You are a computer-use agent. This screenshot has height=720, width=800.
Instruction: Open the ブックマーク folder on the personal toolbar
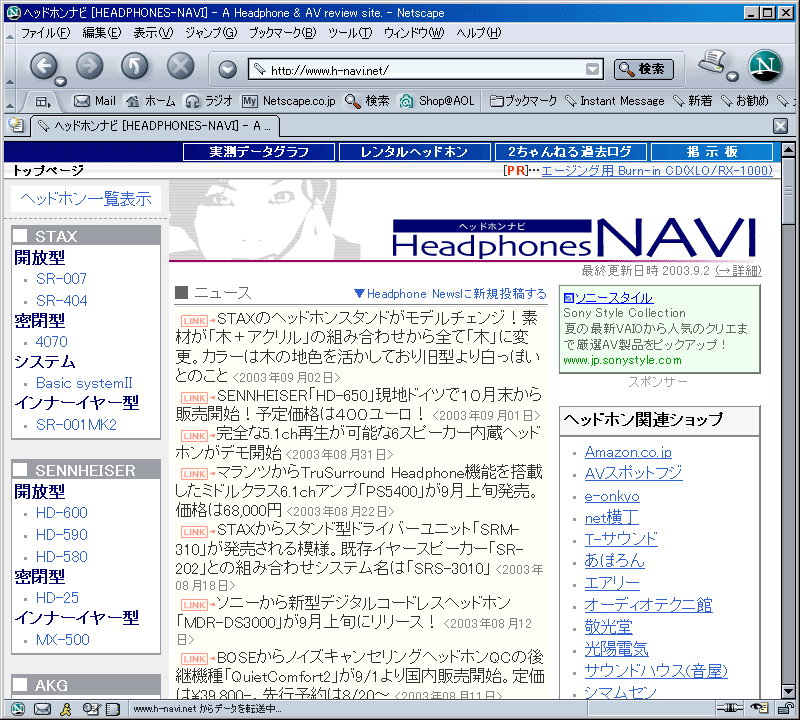(x=523, y=101)
